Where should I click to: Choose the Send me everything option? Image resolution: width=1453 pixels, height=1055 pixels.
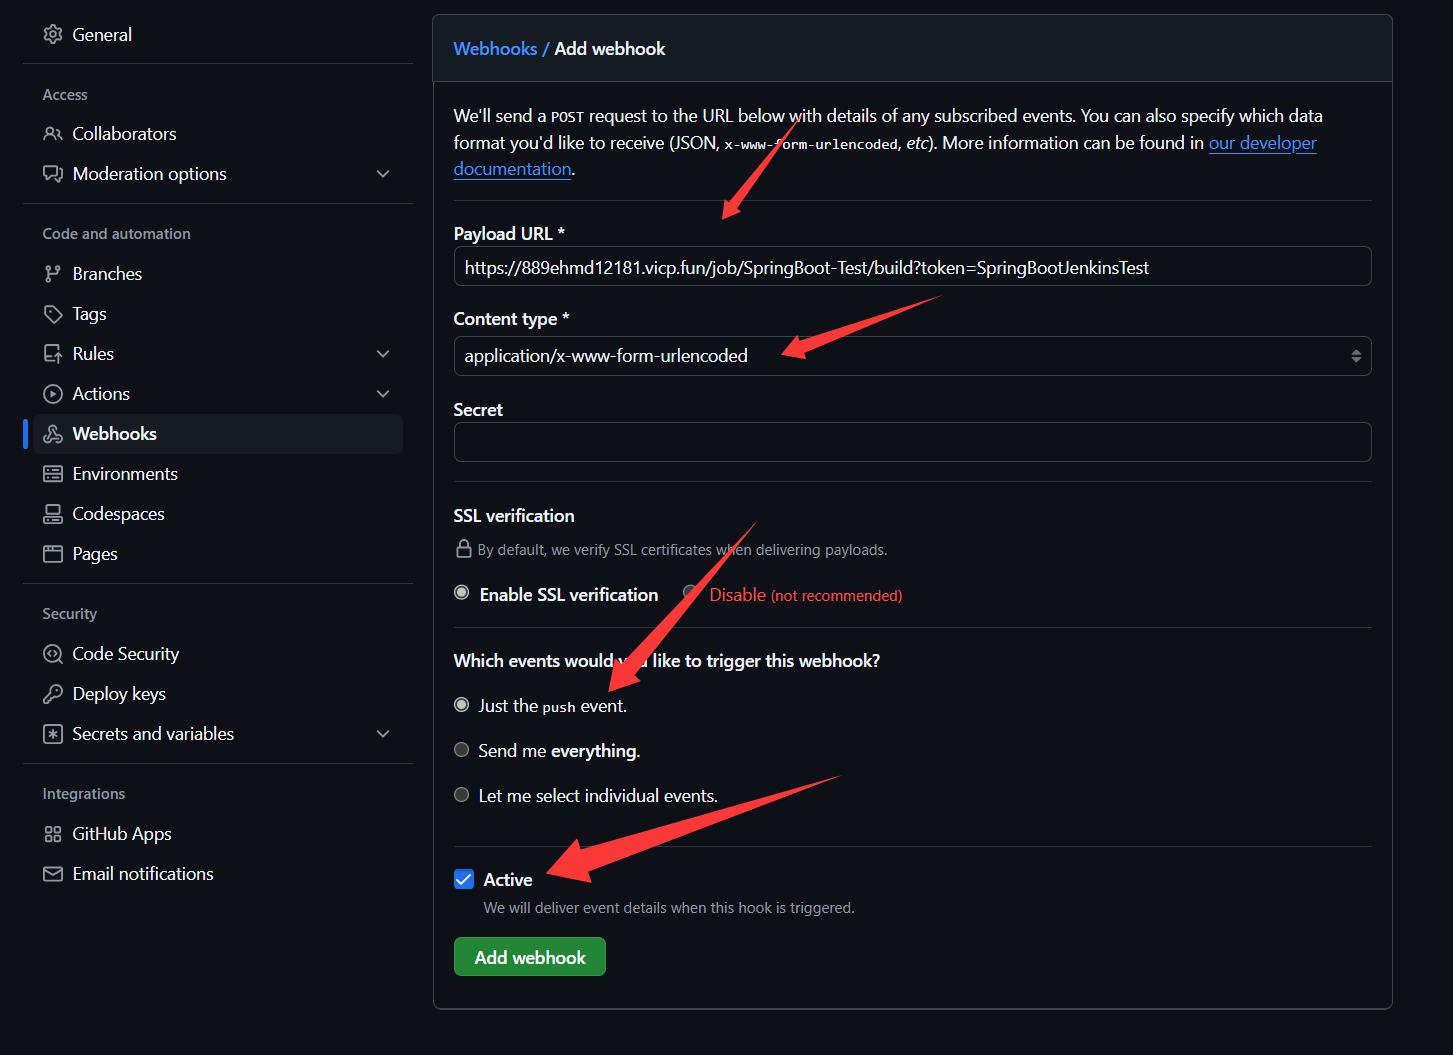click(462, 750)
